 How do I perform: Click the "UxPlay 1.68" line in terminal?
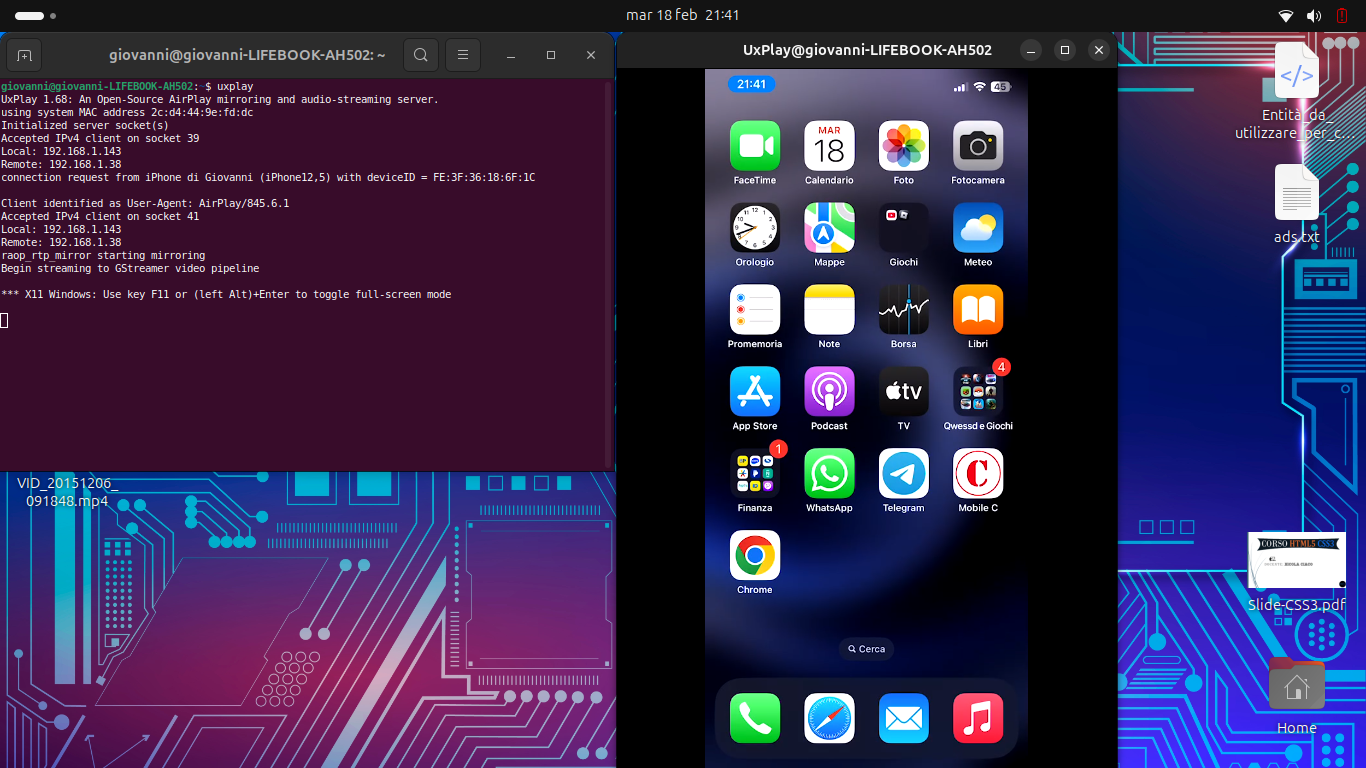[x=220, y=100]
